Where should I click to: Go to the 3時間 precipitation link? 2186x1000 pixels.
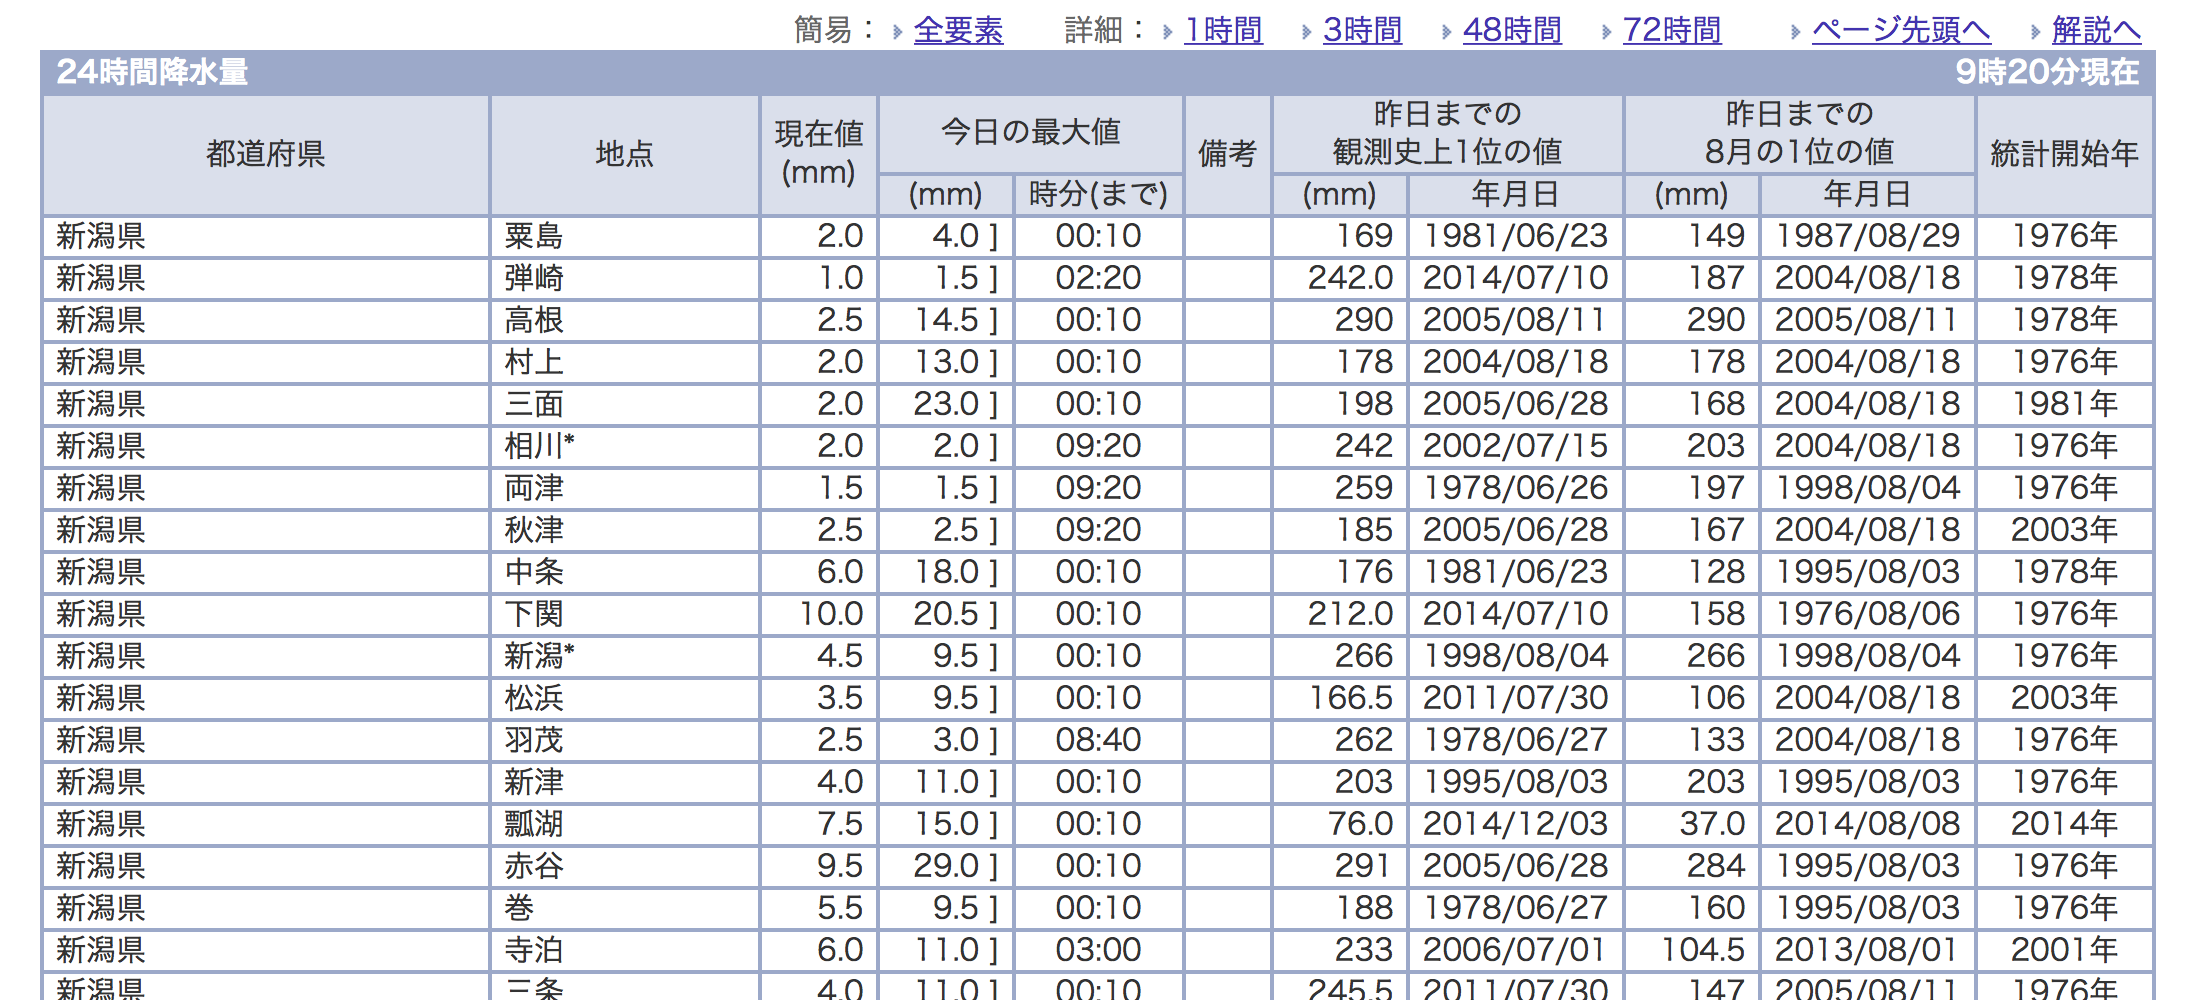click(x=1362, y=30)
